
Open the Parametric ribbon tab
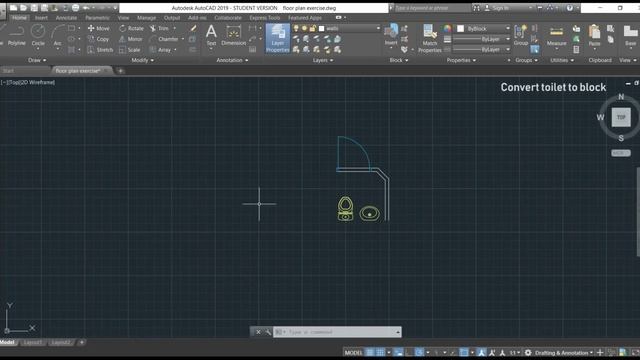(x=97, y=18)
